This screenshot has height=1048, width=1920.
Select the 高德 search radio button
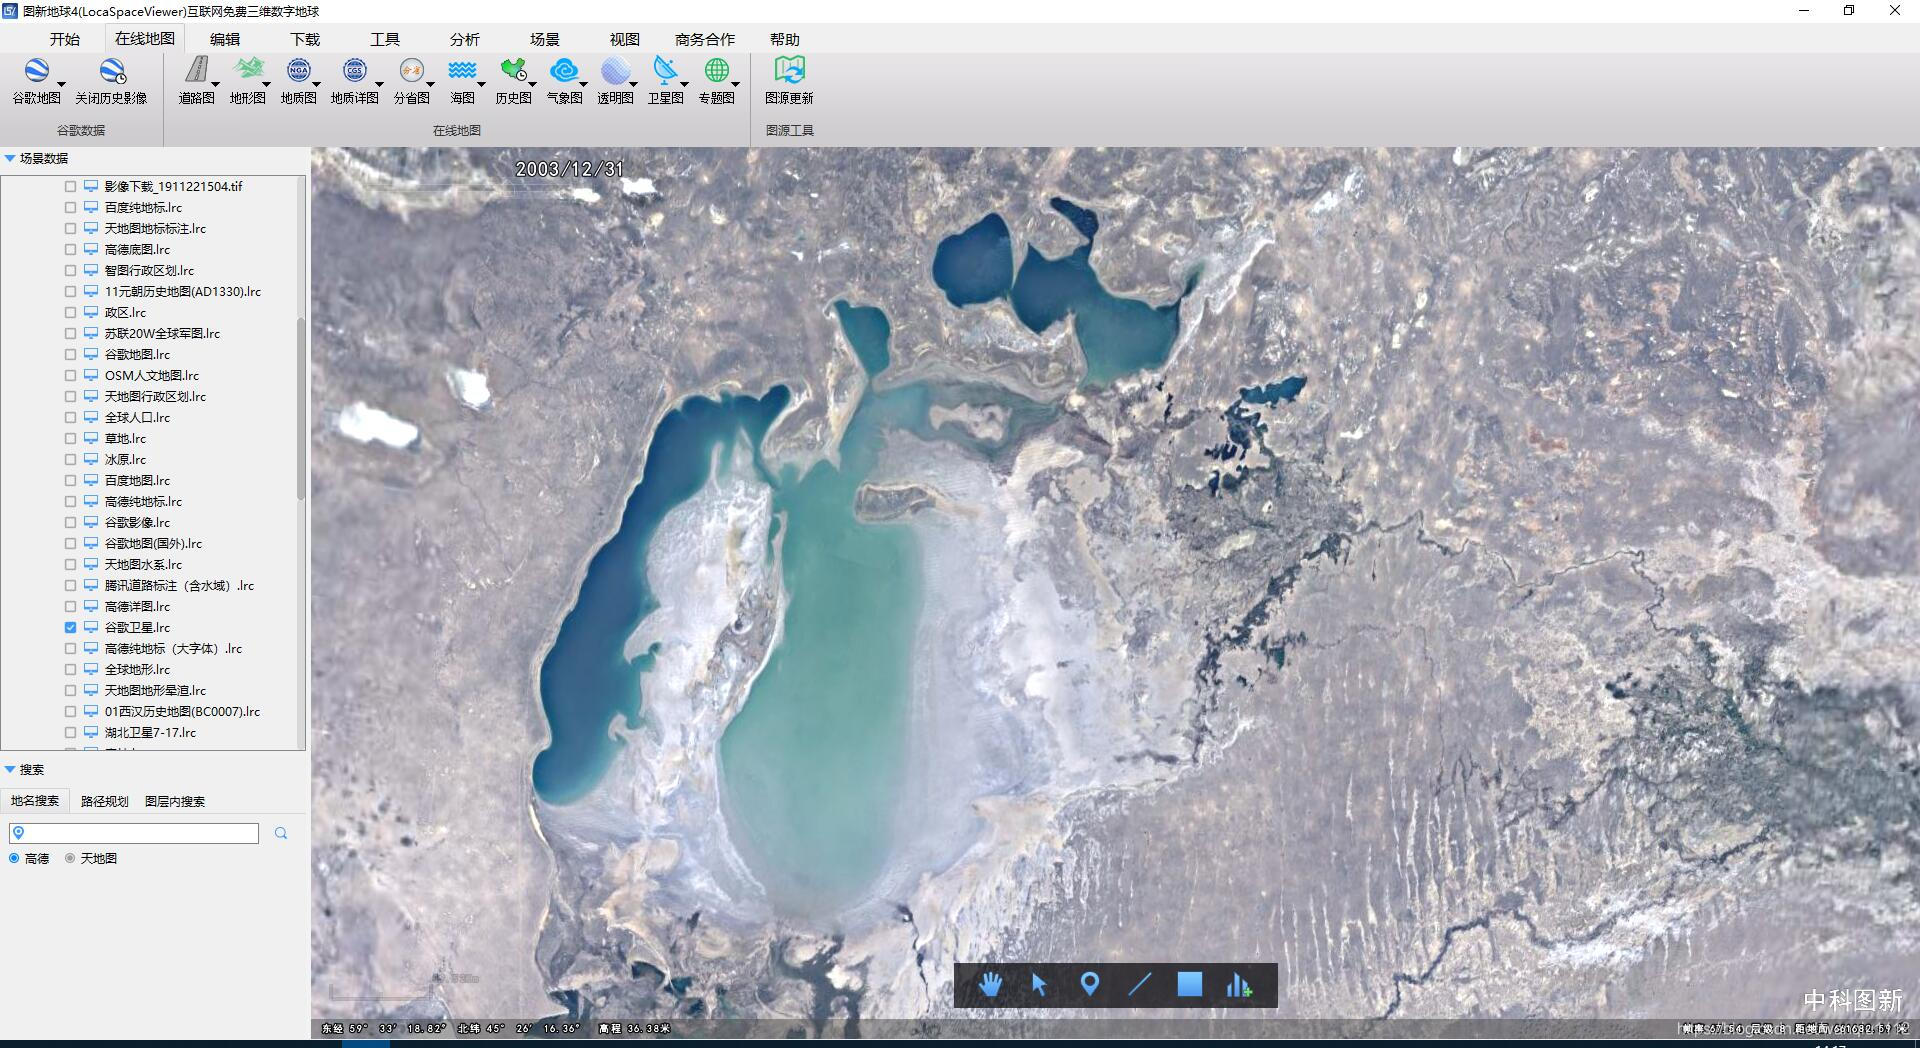(x=14, y=858)
